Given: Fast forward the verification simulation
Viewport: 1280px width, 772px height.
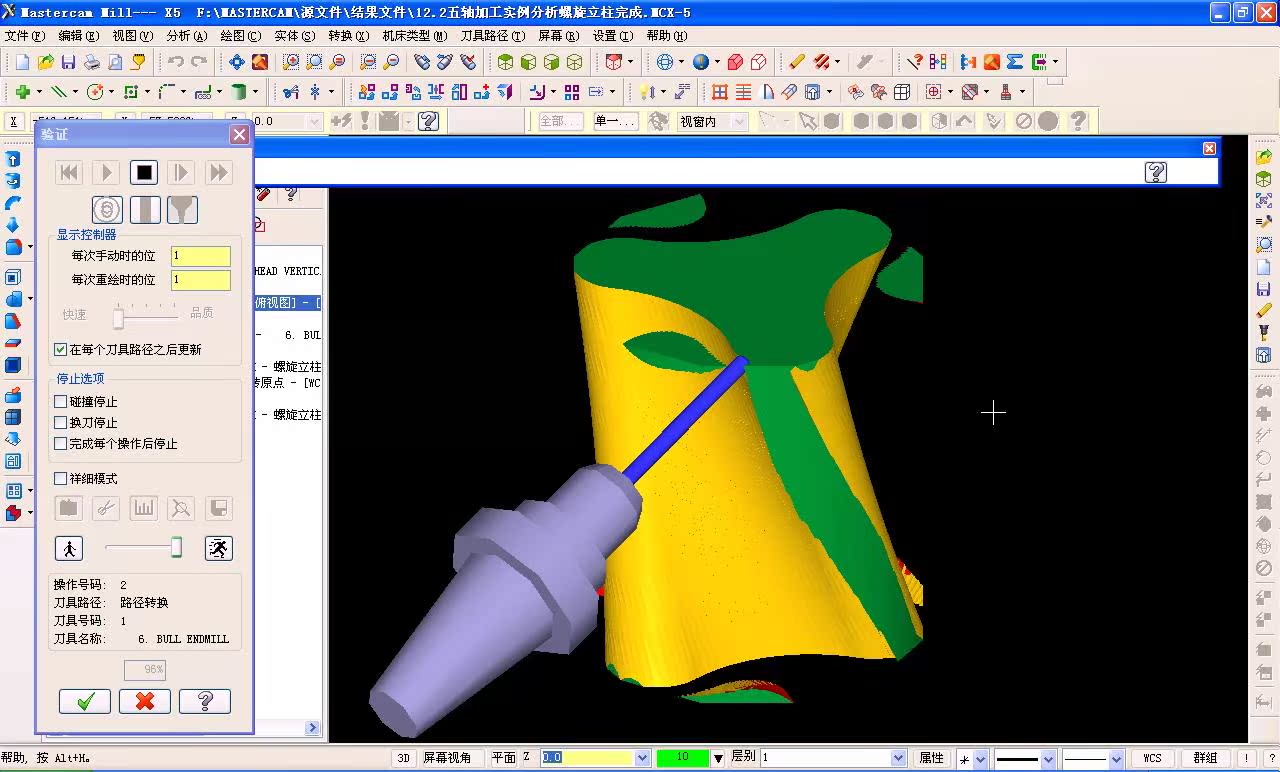Looking at the screenshot, I should (x=218, y=172).
